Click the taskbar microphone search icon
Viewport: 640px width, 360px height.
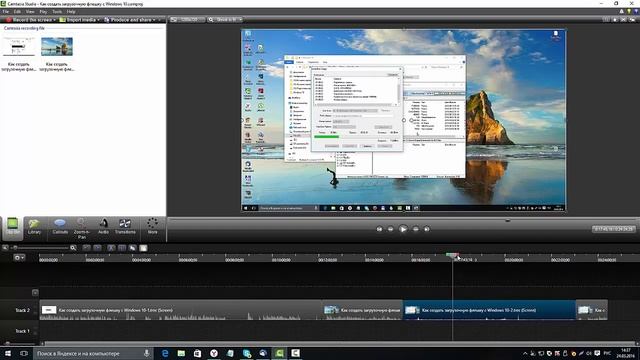pos(147,353)
